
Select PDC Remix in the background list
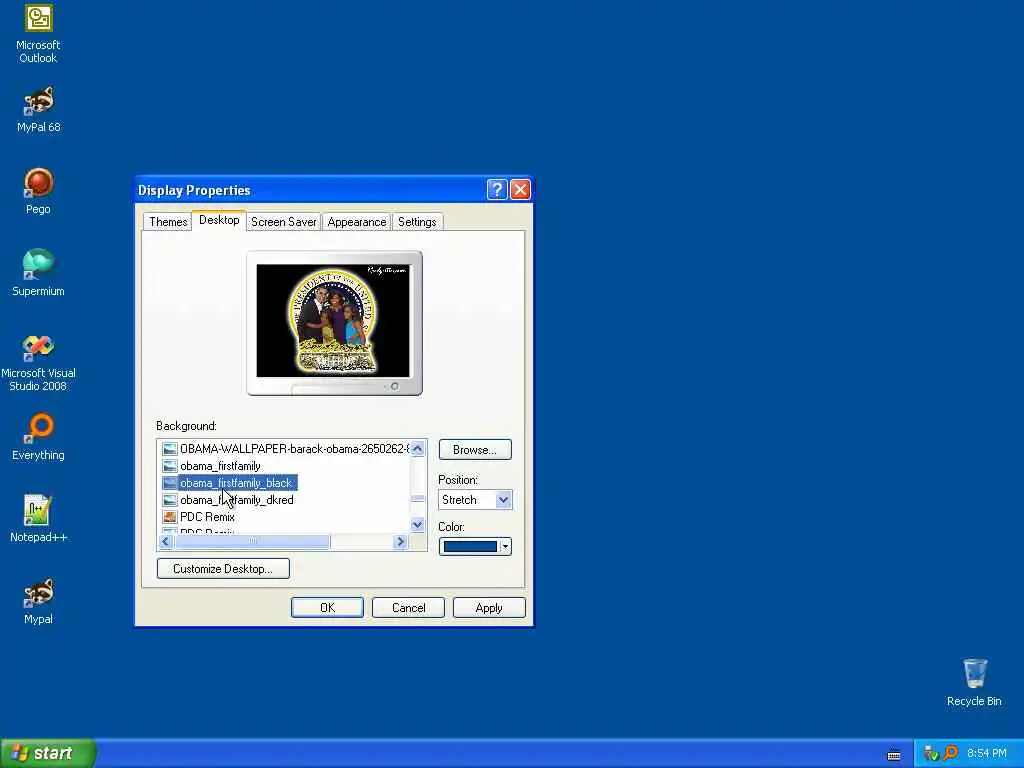tap(207, 517)
